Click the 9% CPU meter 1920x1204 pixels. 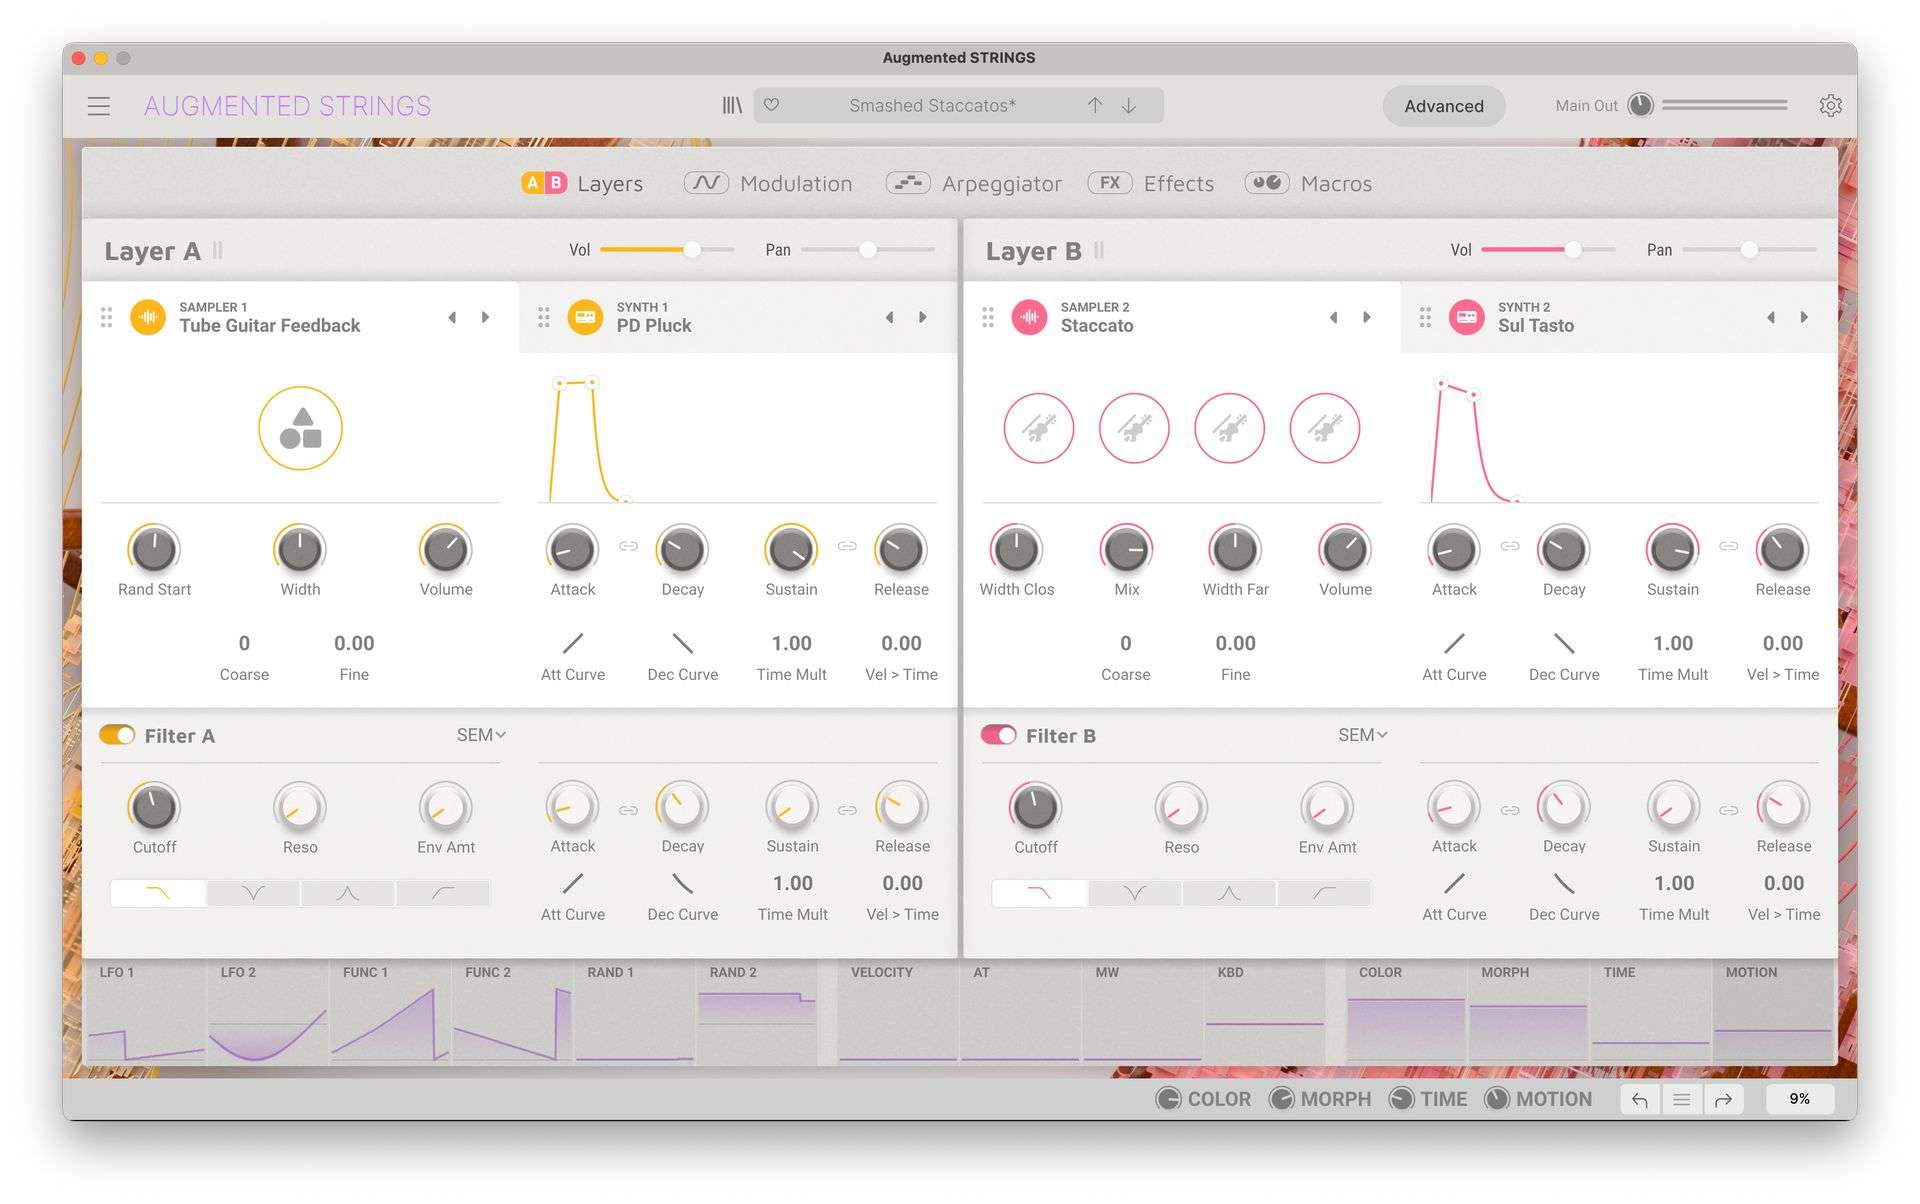click(1799, 1099)
